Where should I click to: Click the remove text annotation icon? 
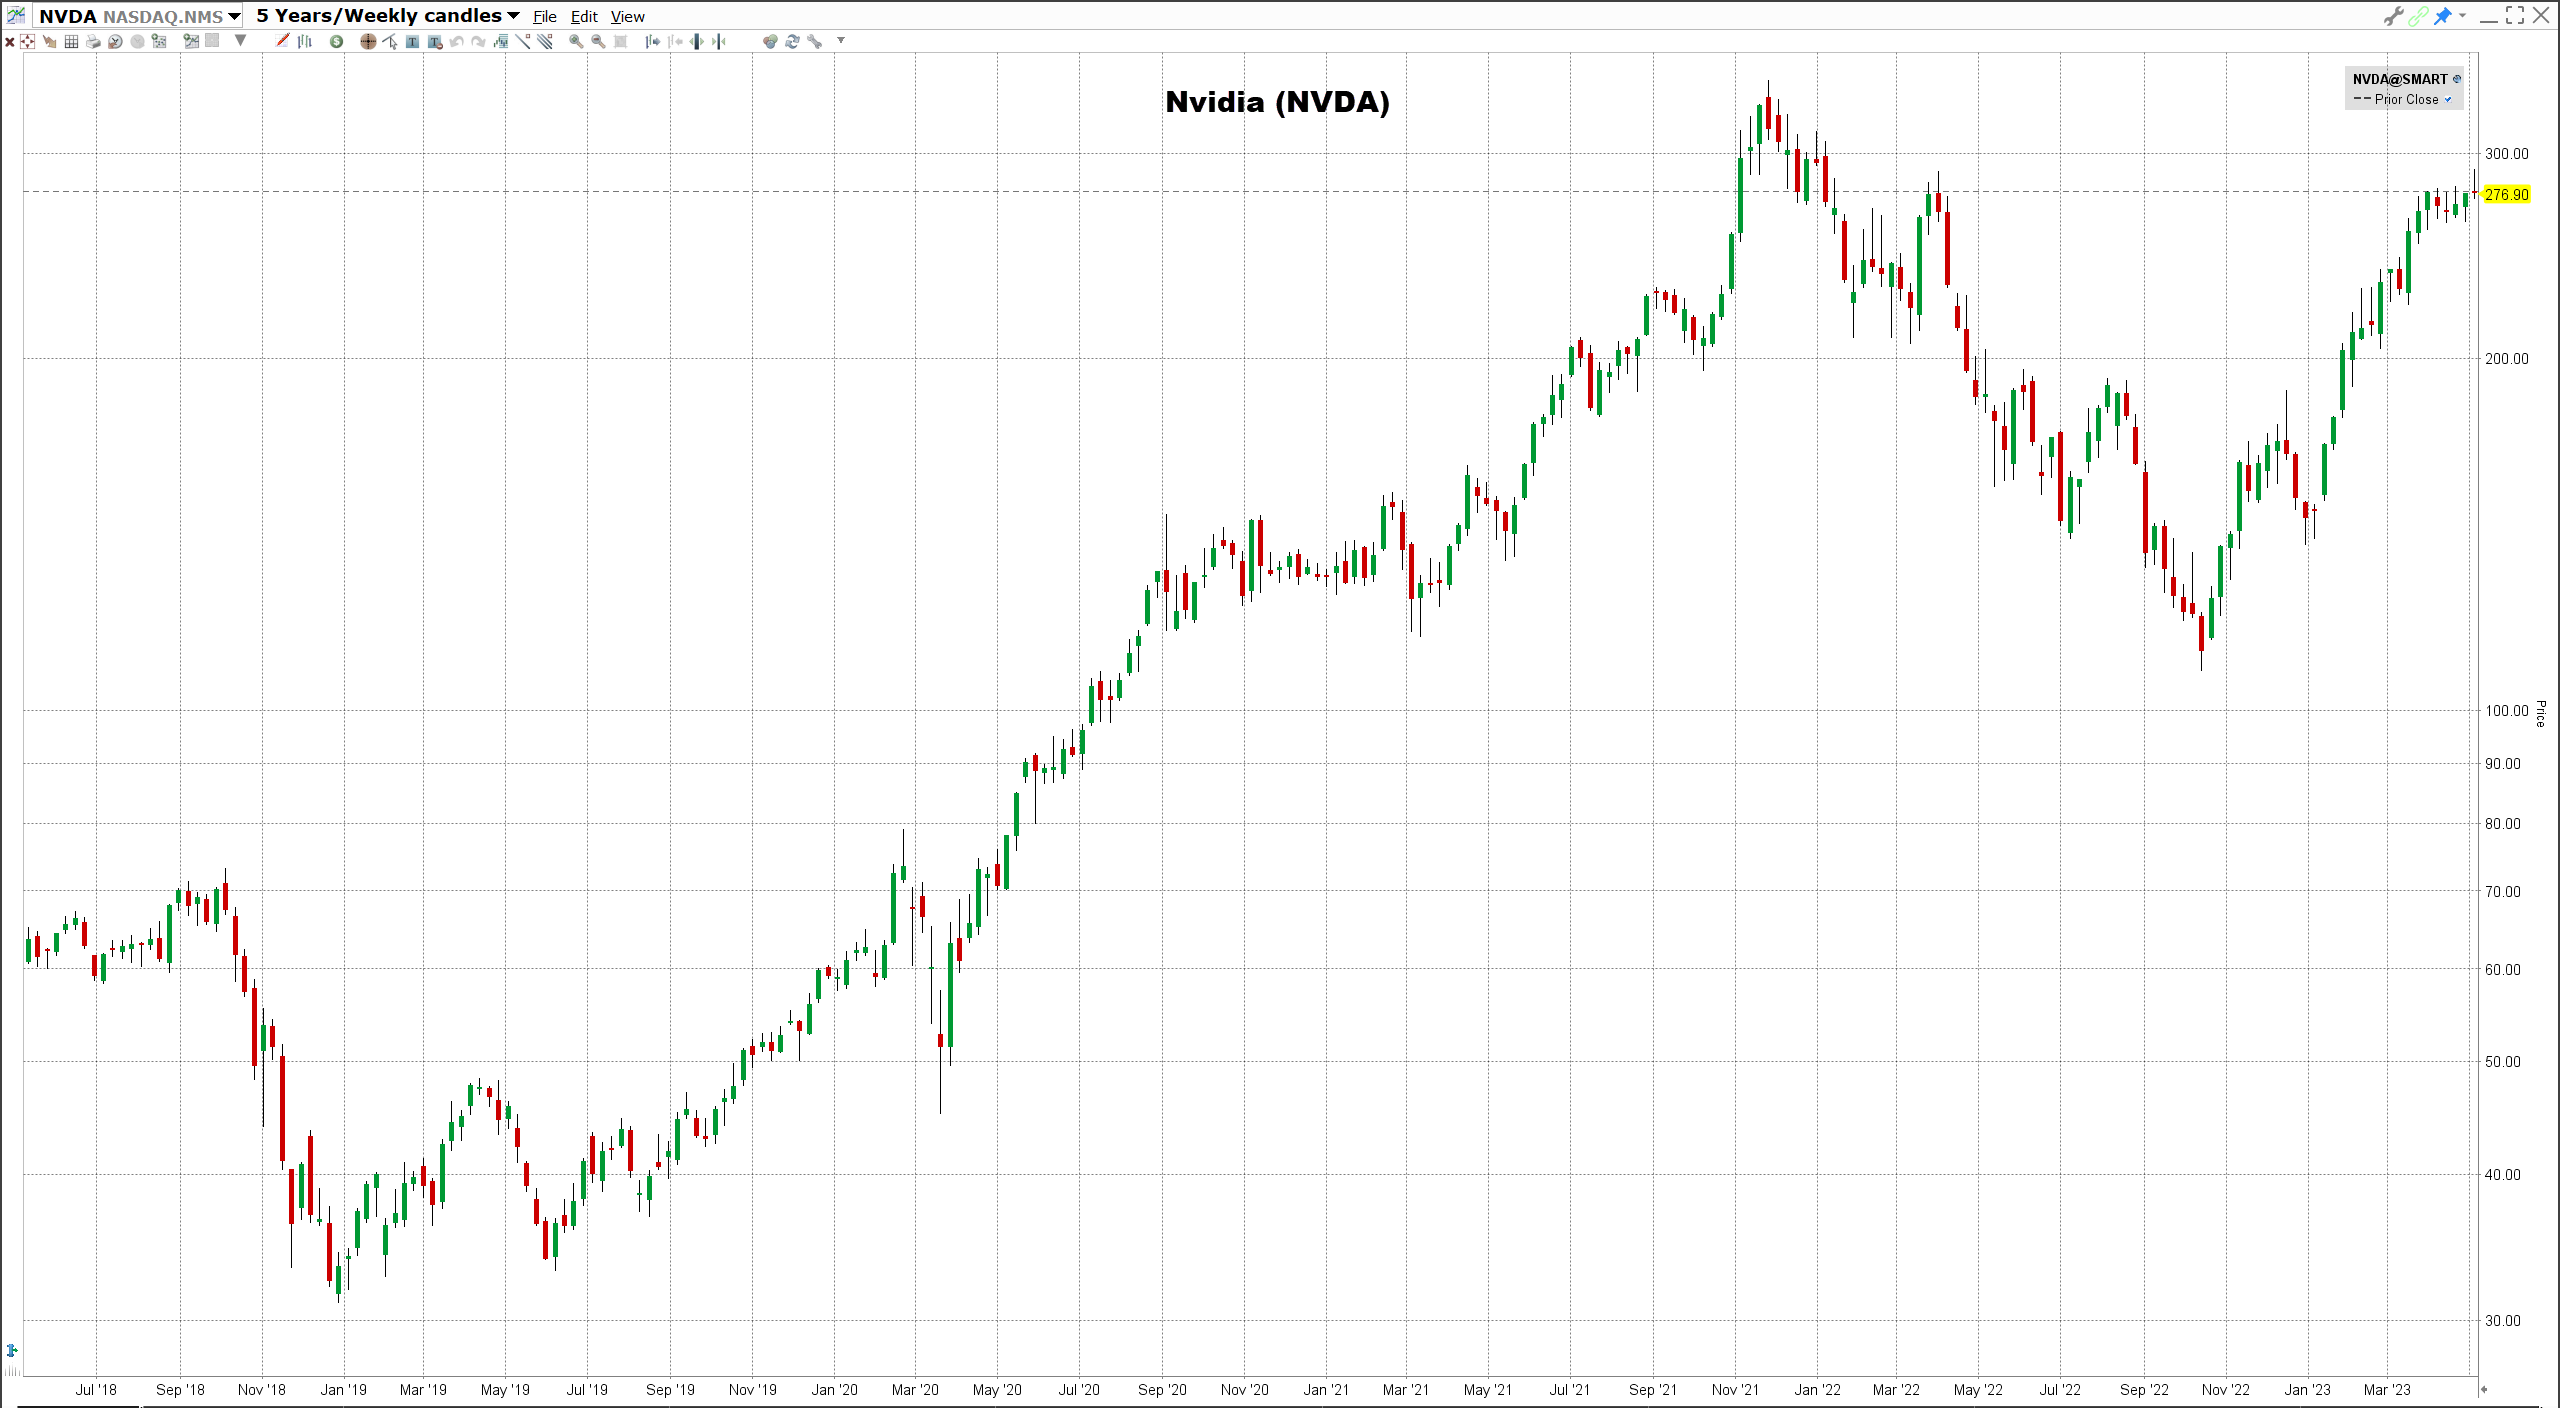click(x=435, y=42)
